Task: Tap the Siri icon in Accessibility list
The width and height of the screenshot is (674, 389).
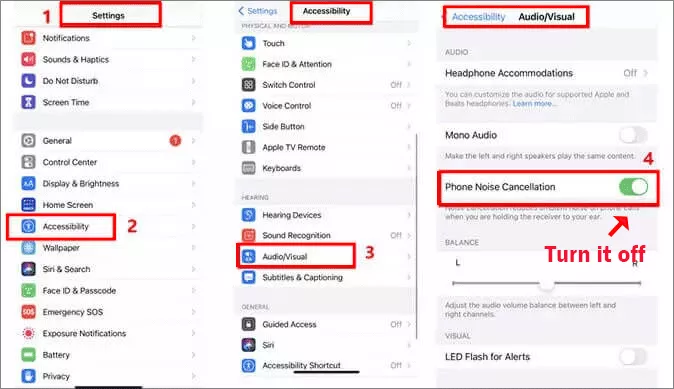Action: (248, 345)
